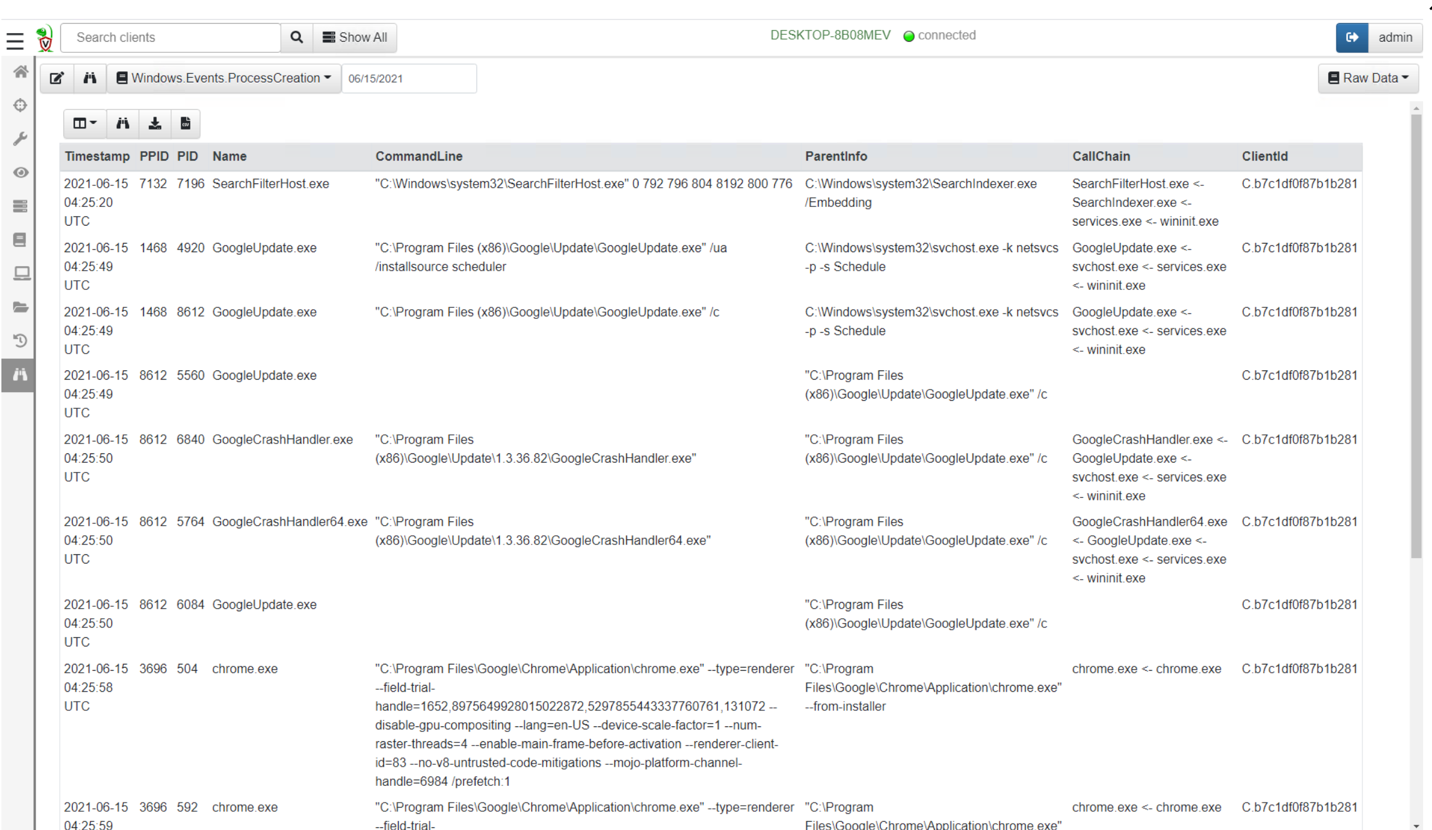The image size is (1432, 830).
Task: Toggle the filter binoculars in the results toolbar
Action: [121, 123]
